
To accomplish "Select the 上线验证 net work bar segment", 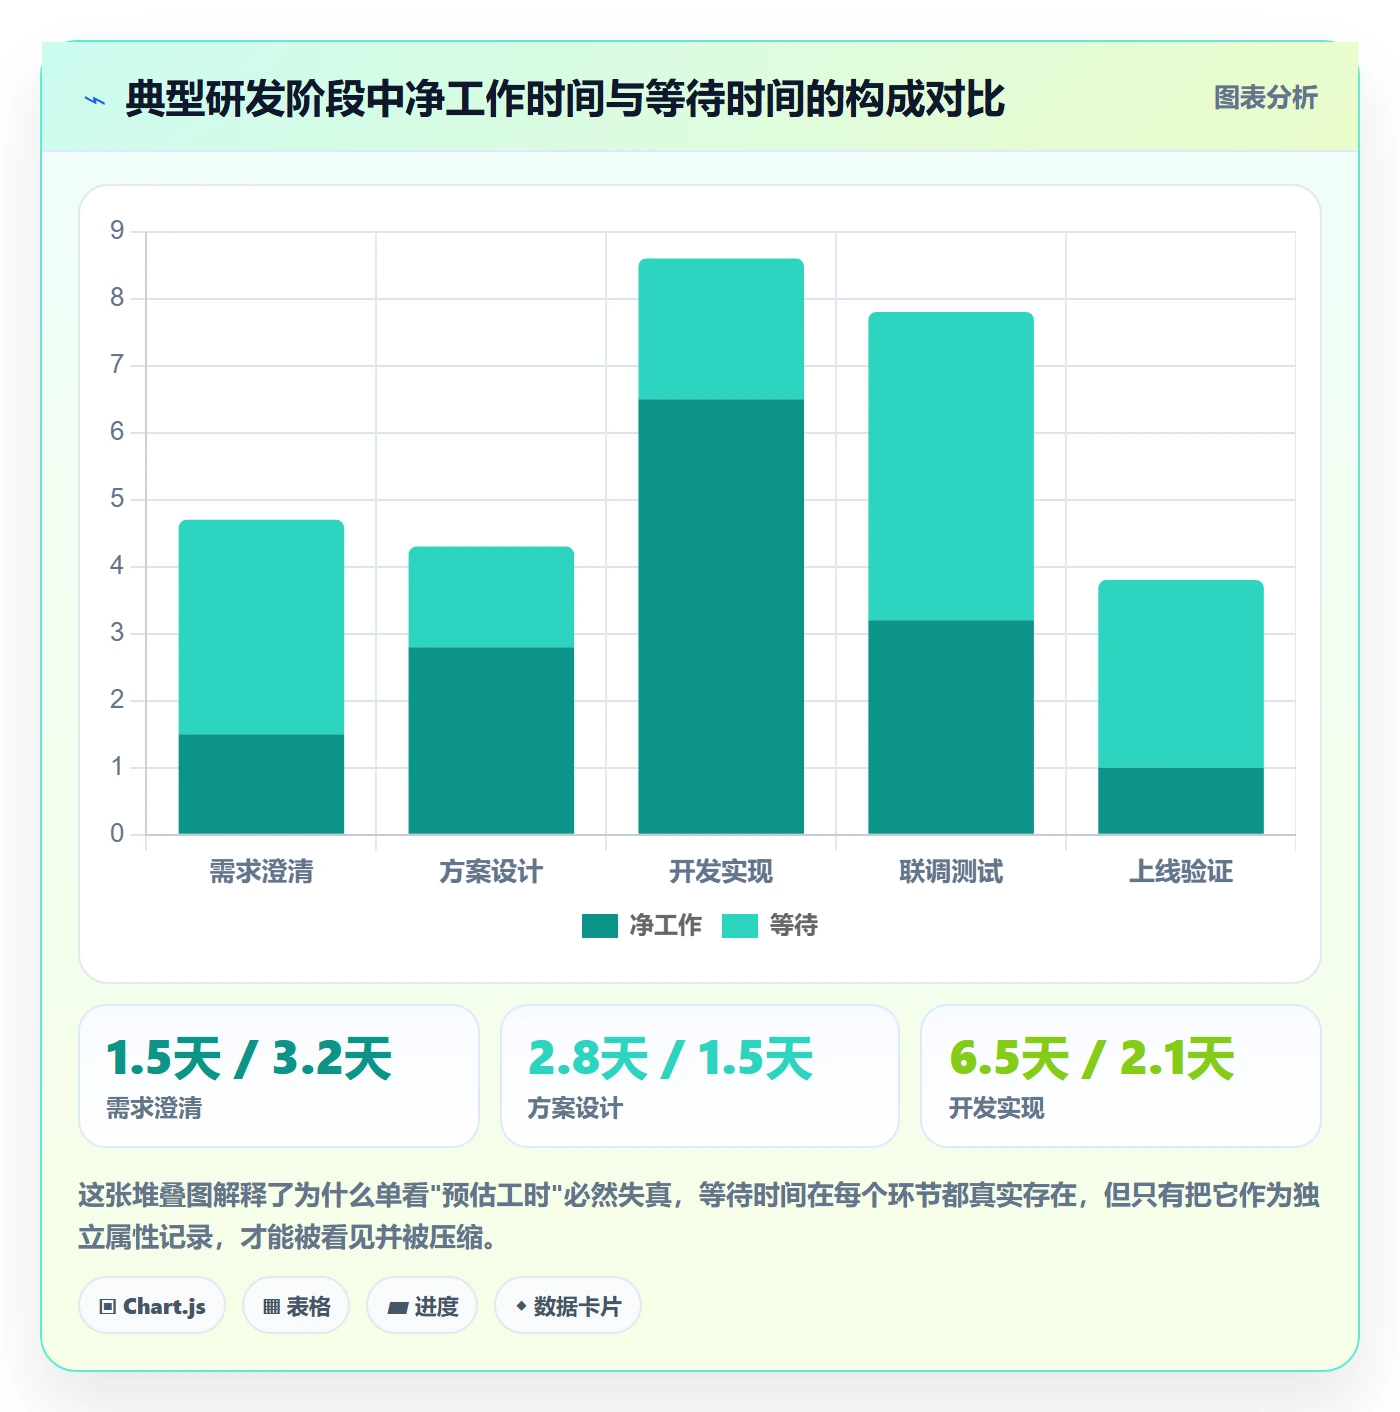I will point(1181,801).
